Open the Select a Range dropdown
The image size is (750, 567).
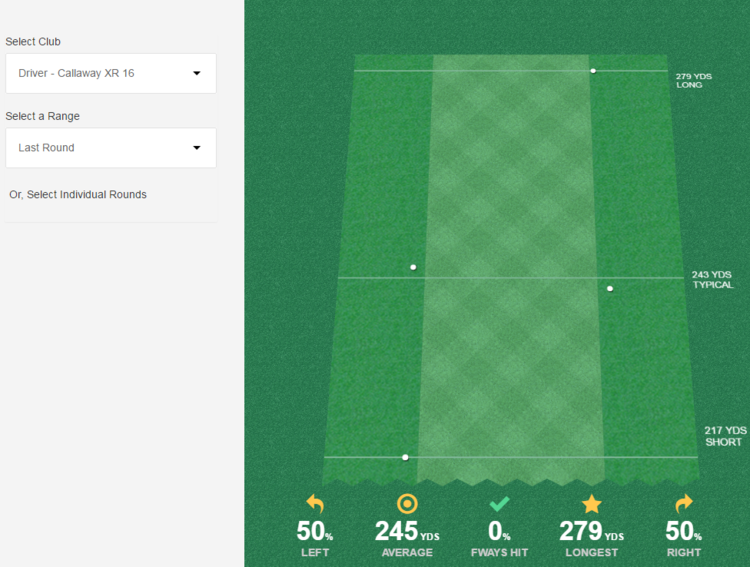(x=110, y=148)
